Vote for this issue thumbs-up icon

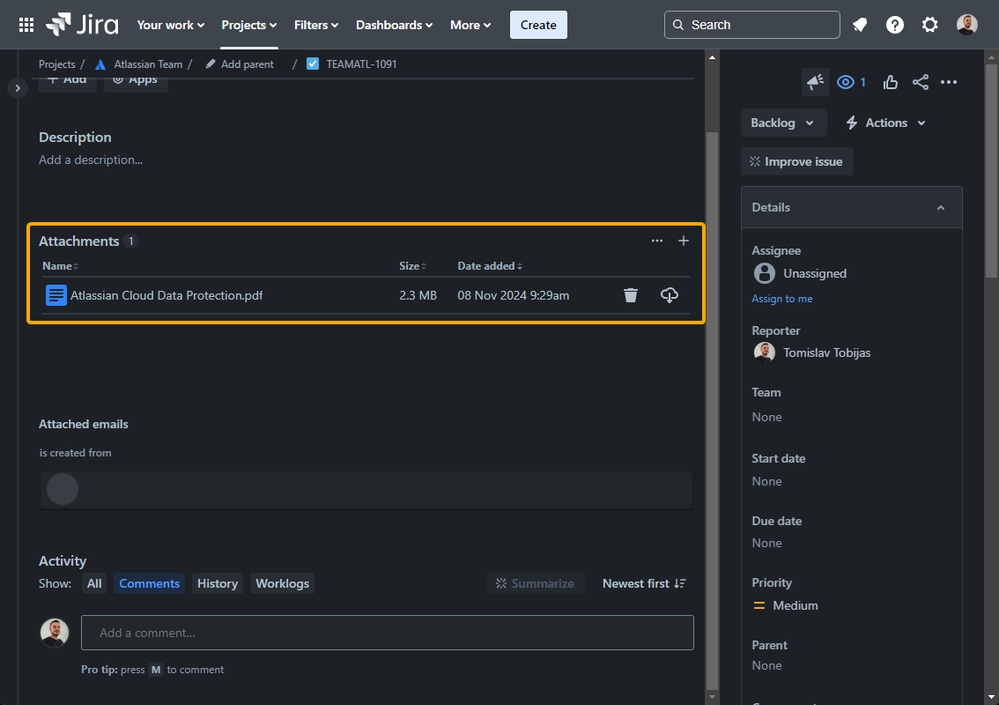click(x=890, y=82)
